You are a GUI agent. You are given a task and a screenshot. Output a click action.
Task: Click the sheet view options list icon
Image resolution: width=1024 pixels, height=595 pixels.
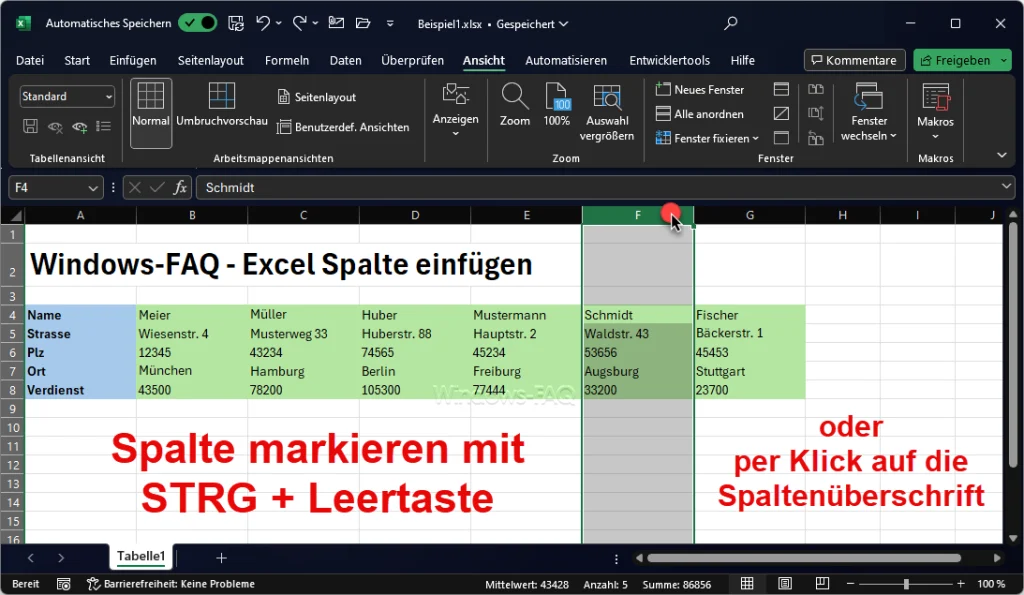(103, 126)
